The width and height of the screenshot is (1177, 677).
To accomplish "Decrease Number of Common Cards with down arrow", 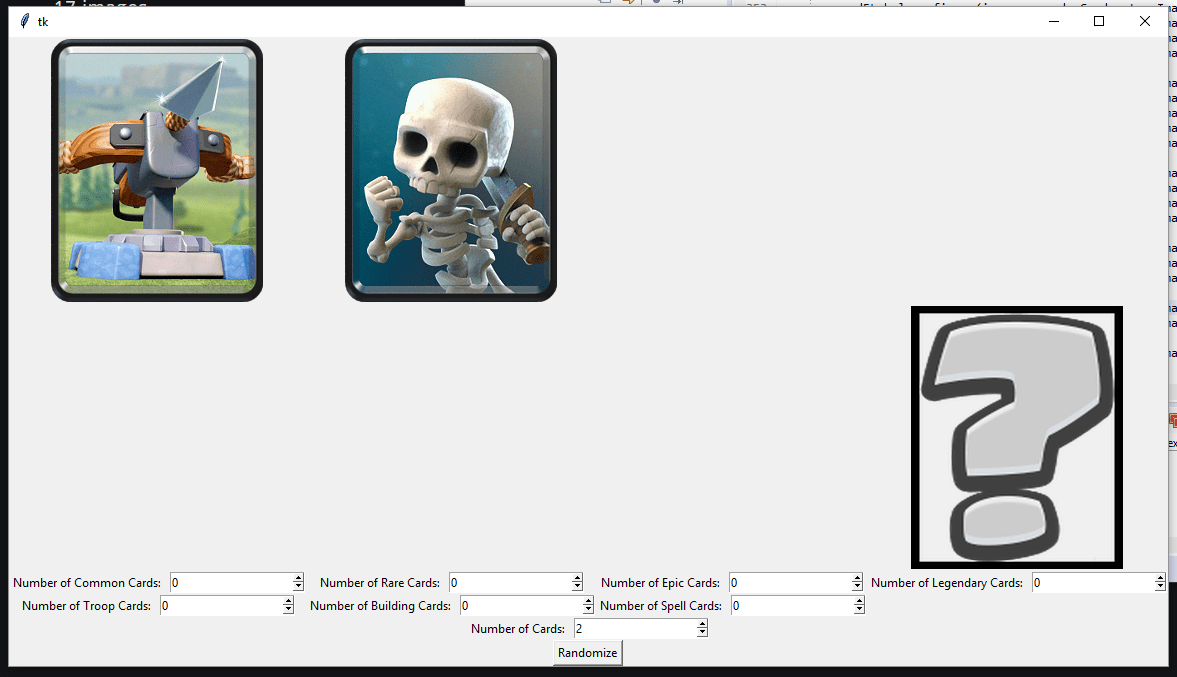I will (x=298, y=587).
